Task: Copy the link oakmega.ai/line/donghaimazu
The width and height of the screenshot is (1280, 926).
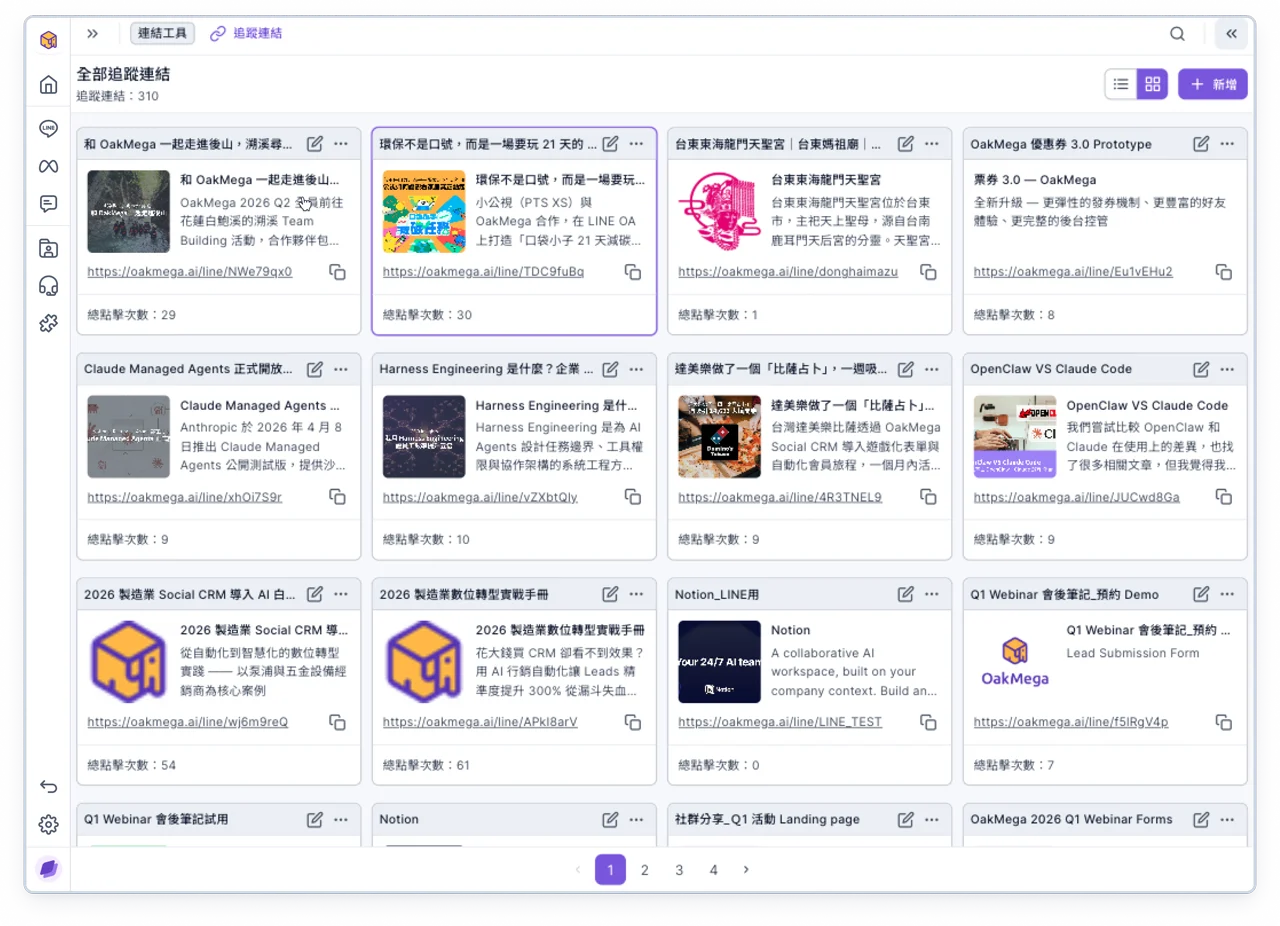Action: point(928,272)
